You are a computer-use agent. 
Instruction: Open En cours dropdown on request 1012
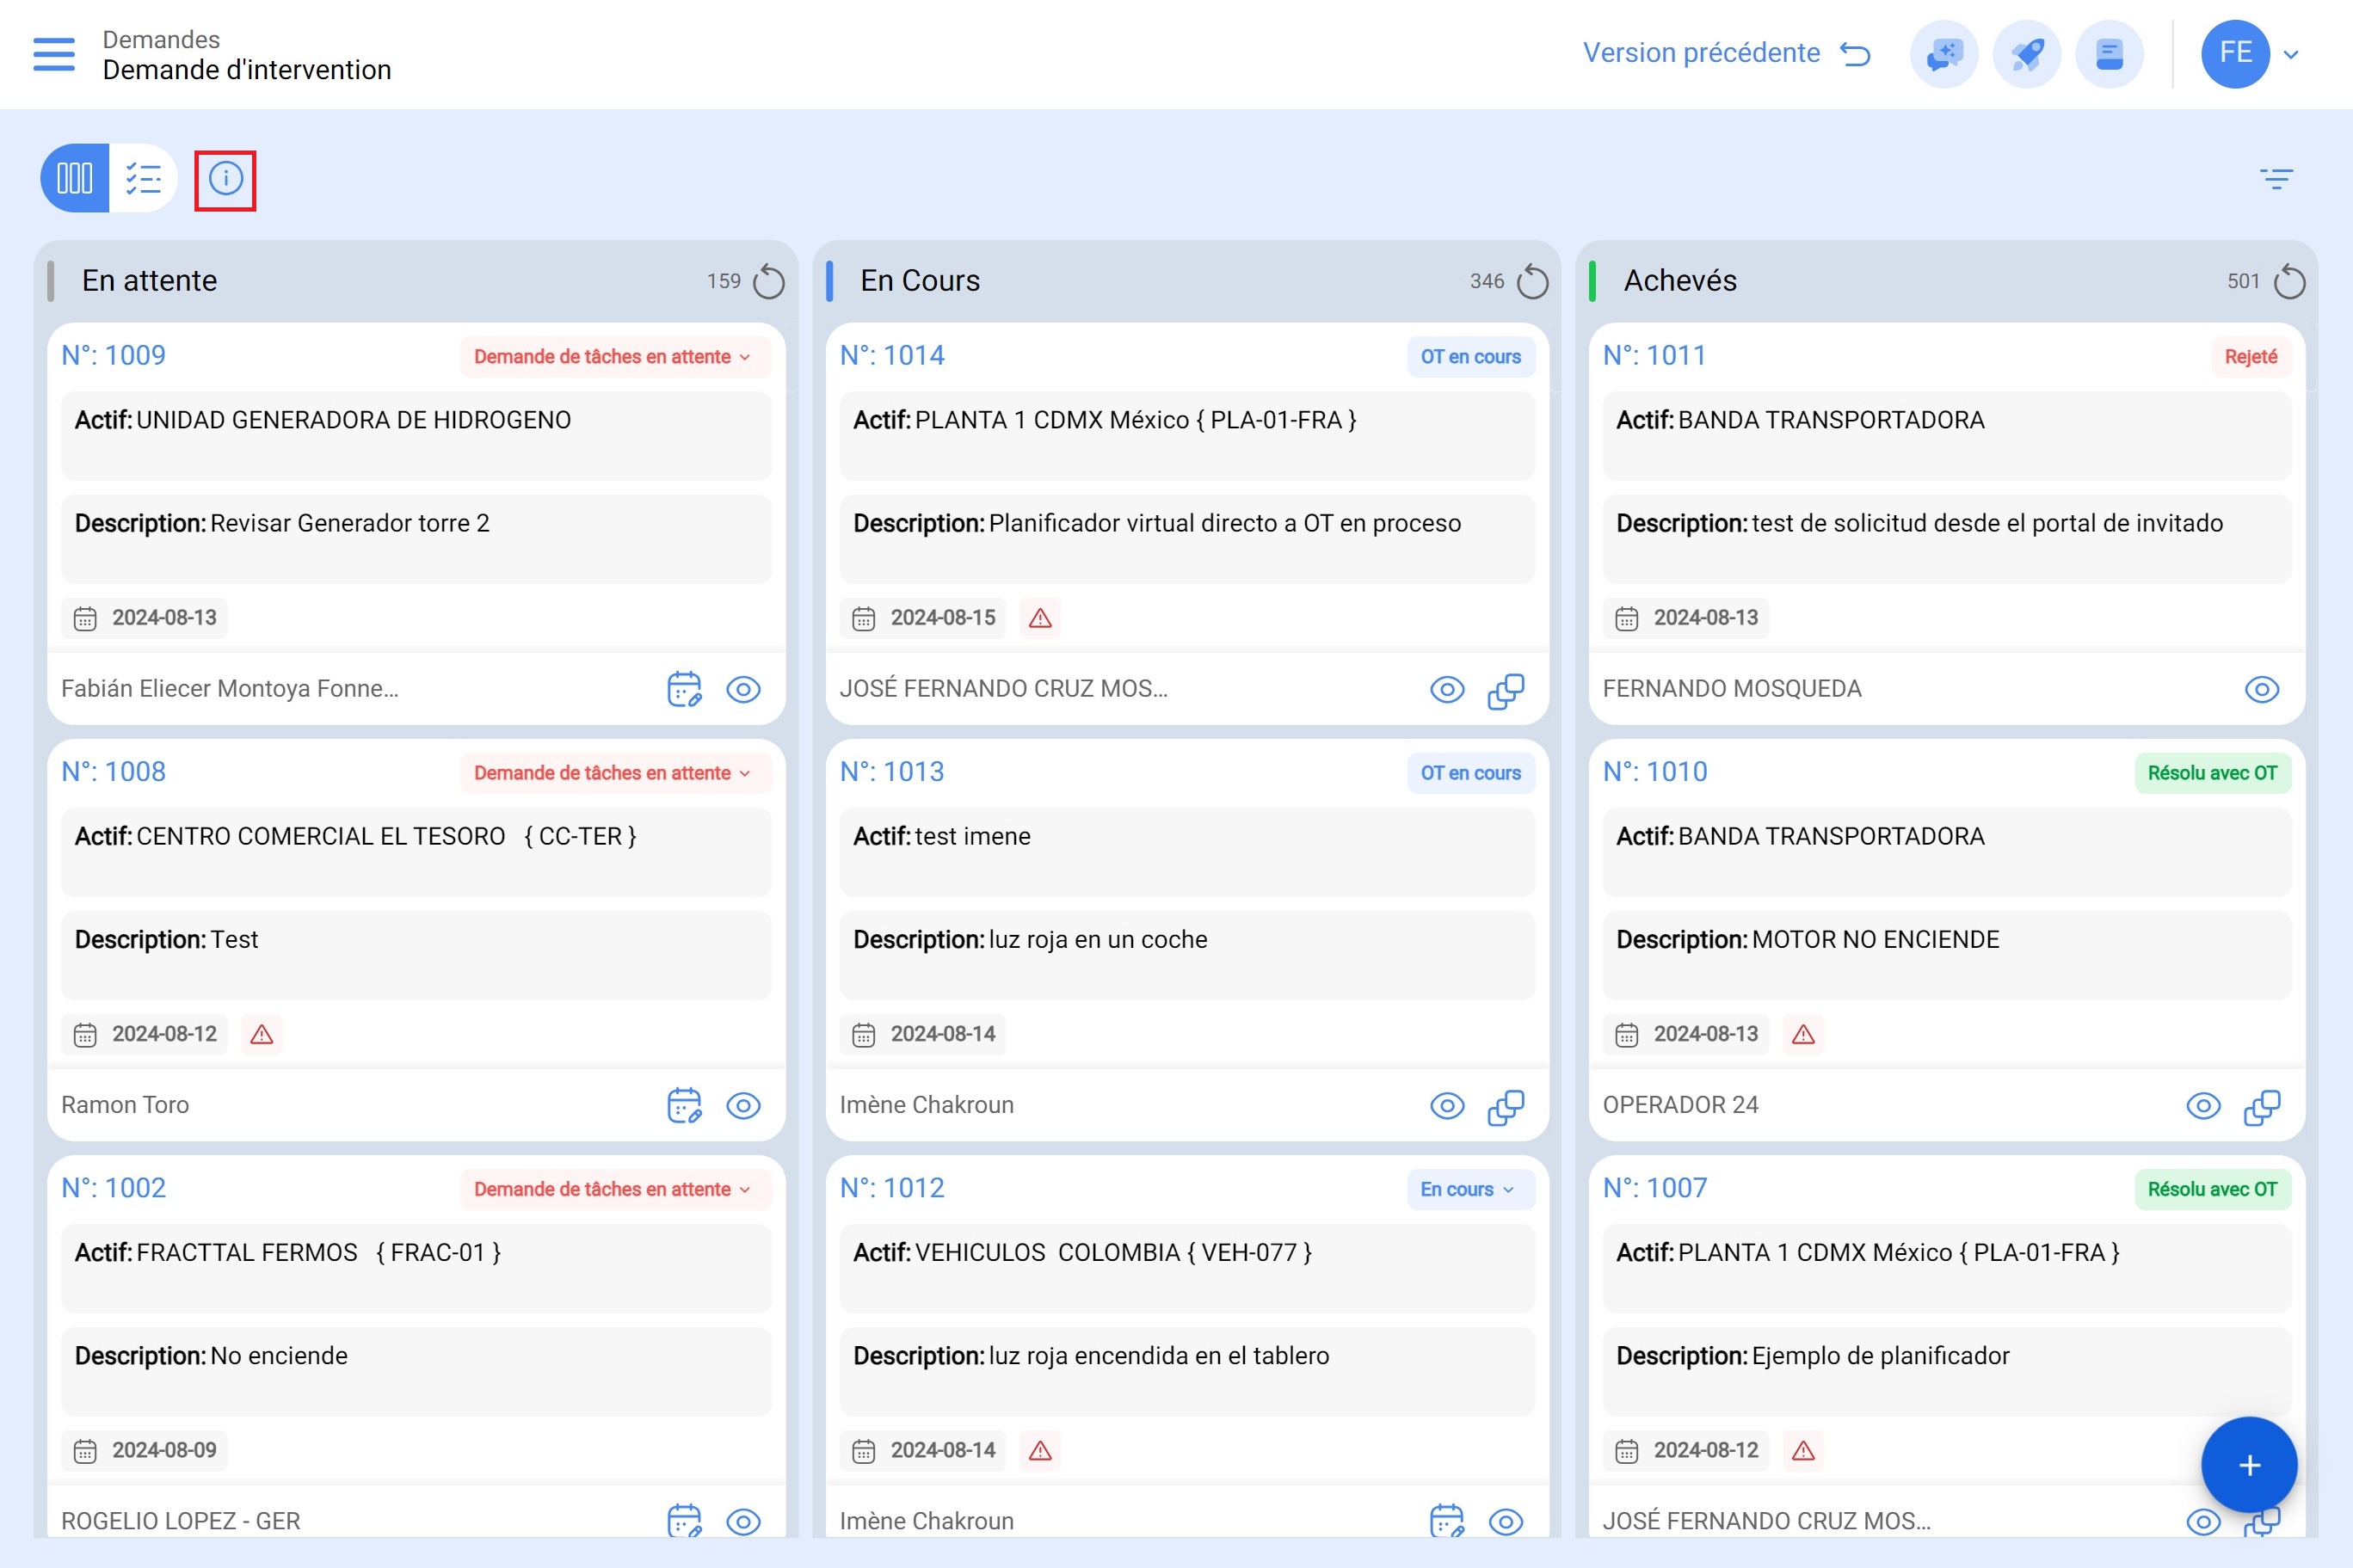coord(1470,1189)
